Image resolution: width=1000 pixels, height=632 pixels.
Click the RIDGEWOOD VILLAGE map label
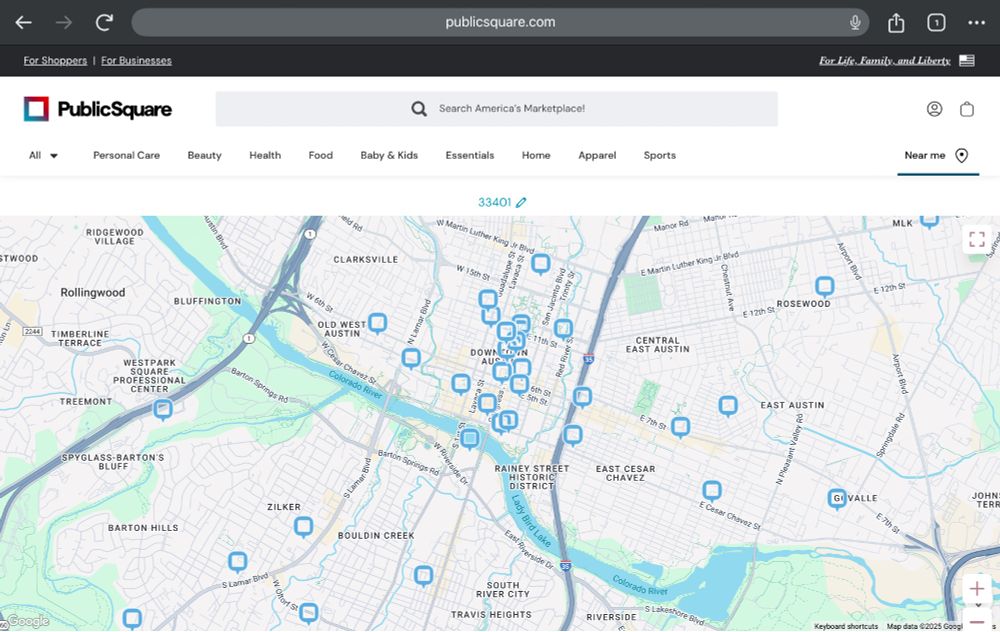click(x=115, y=237)
